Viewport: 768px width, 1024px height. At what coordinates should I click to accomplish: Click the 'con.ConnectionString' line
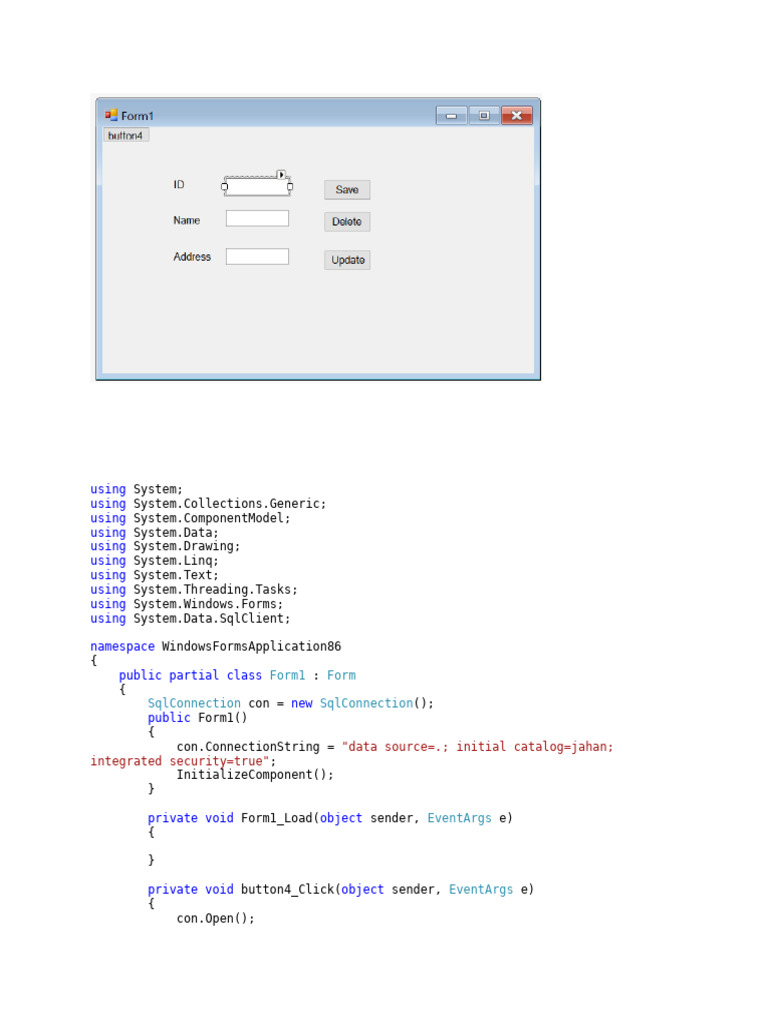pos(394,746)
